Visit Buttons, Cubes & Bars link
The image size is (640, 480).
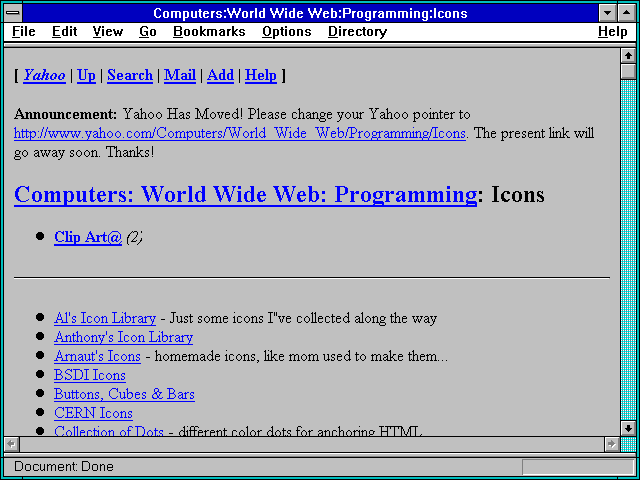pos(124,394)
